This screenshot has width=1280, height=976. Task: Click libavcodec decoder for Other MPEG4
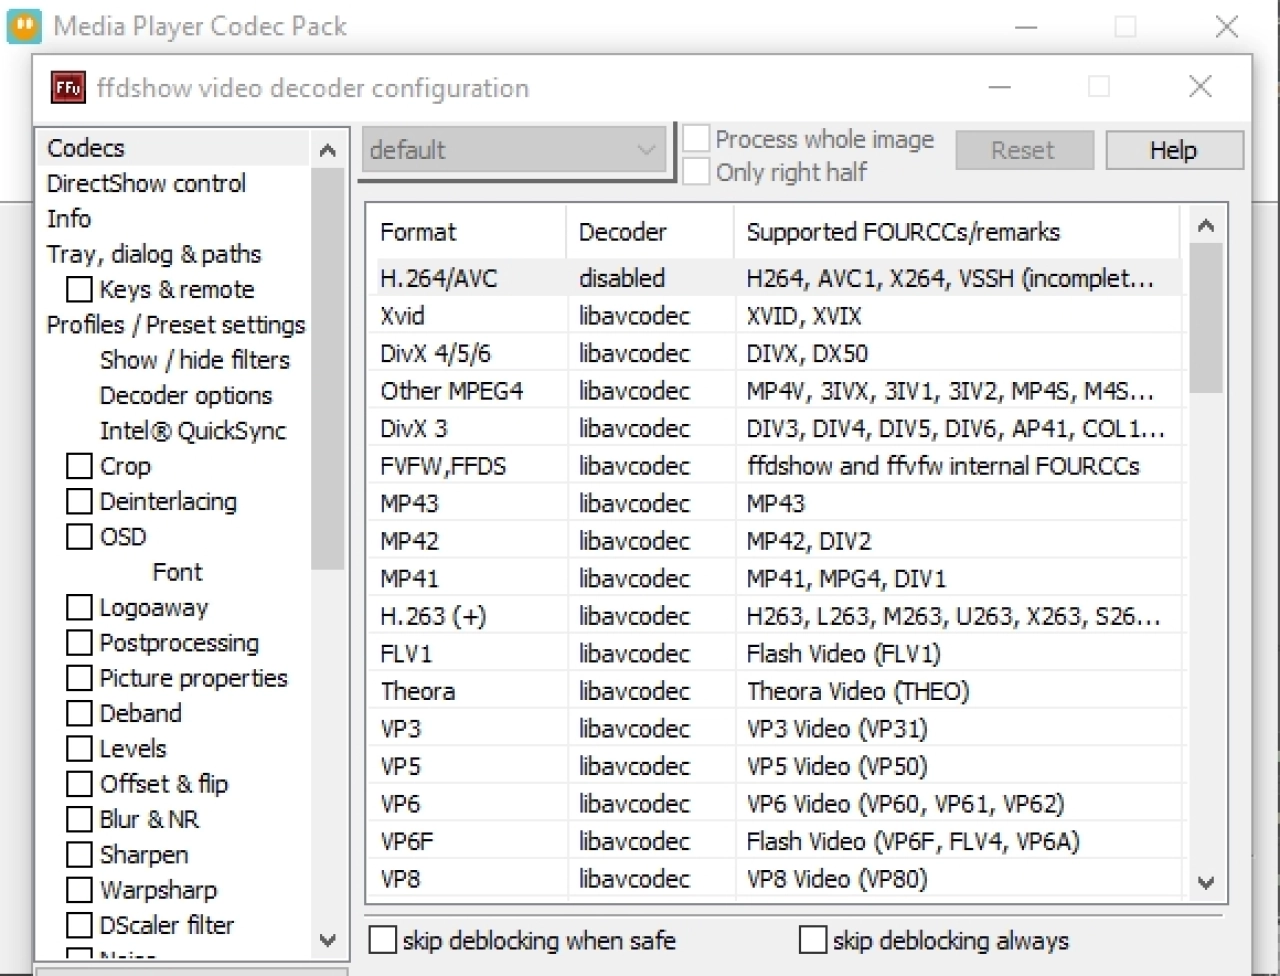coord(634,391)
